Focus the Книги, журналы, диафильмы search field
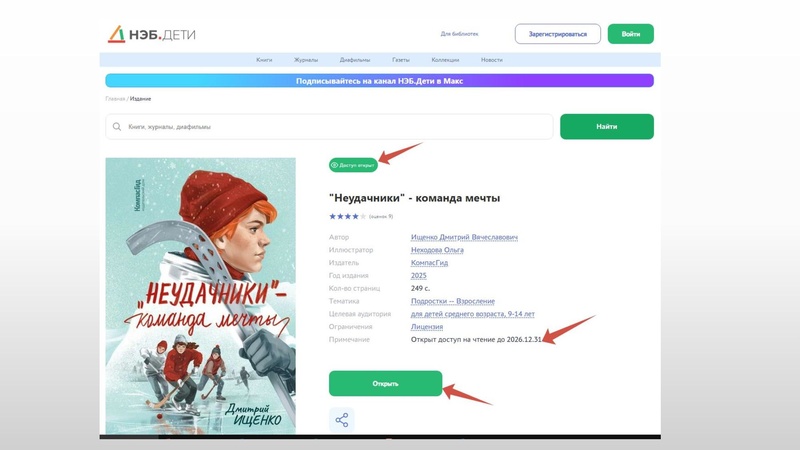 tap(329, 127)
